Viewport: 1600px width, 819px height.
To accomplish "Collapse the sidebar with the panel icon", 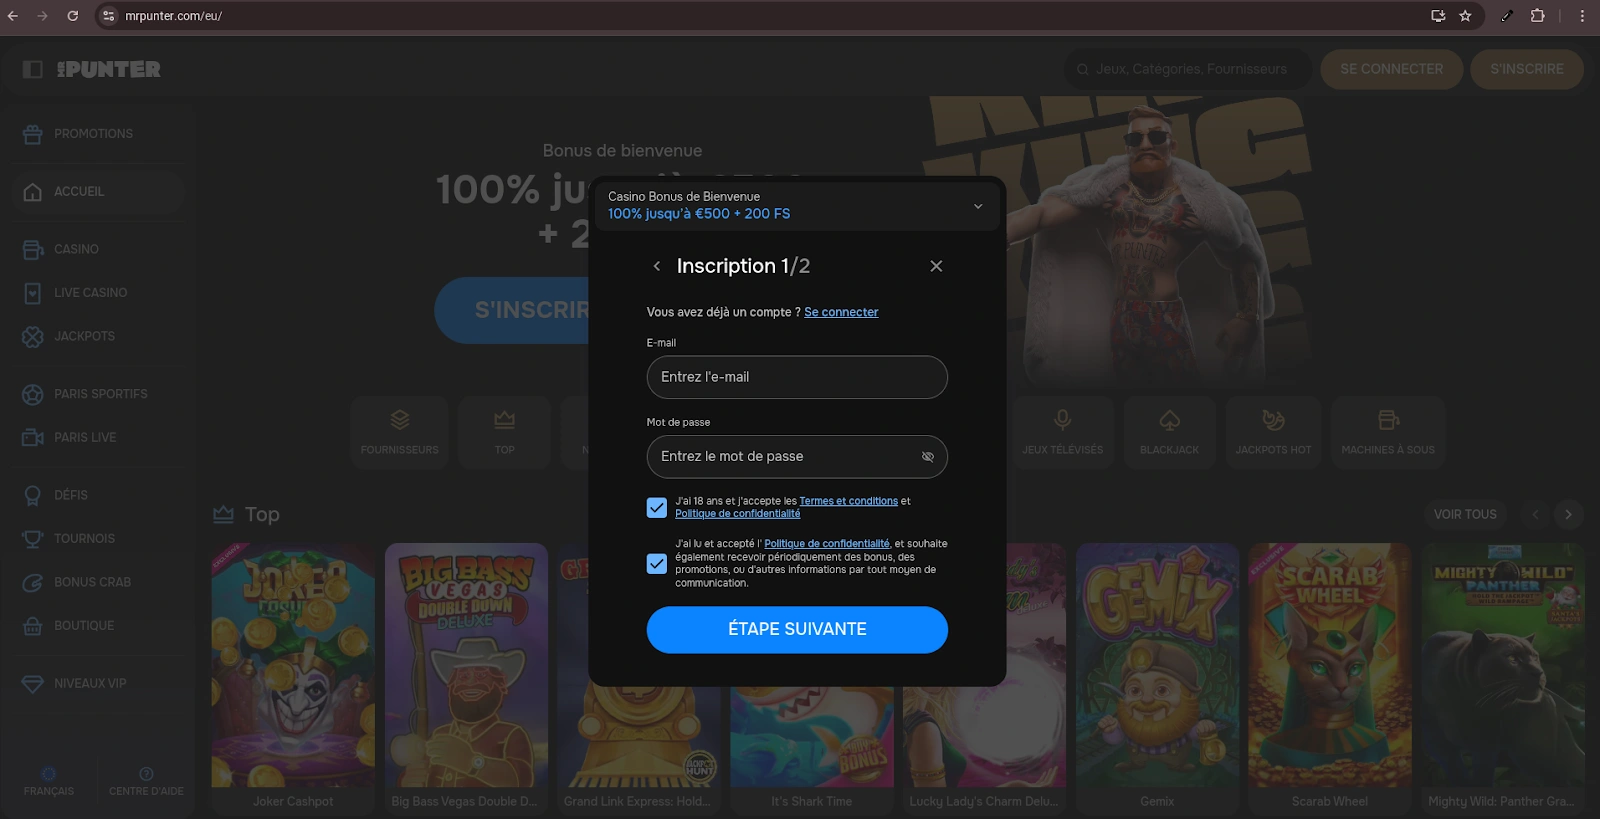I will [33, 69].
